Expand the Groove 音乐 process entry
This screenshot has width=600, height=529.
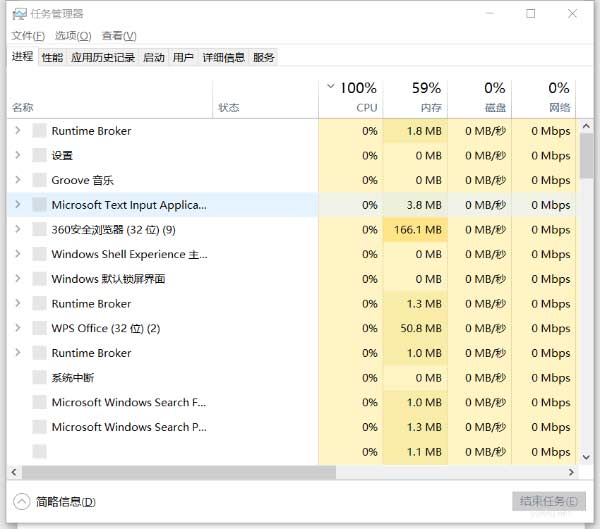tap(18, 180)
